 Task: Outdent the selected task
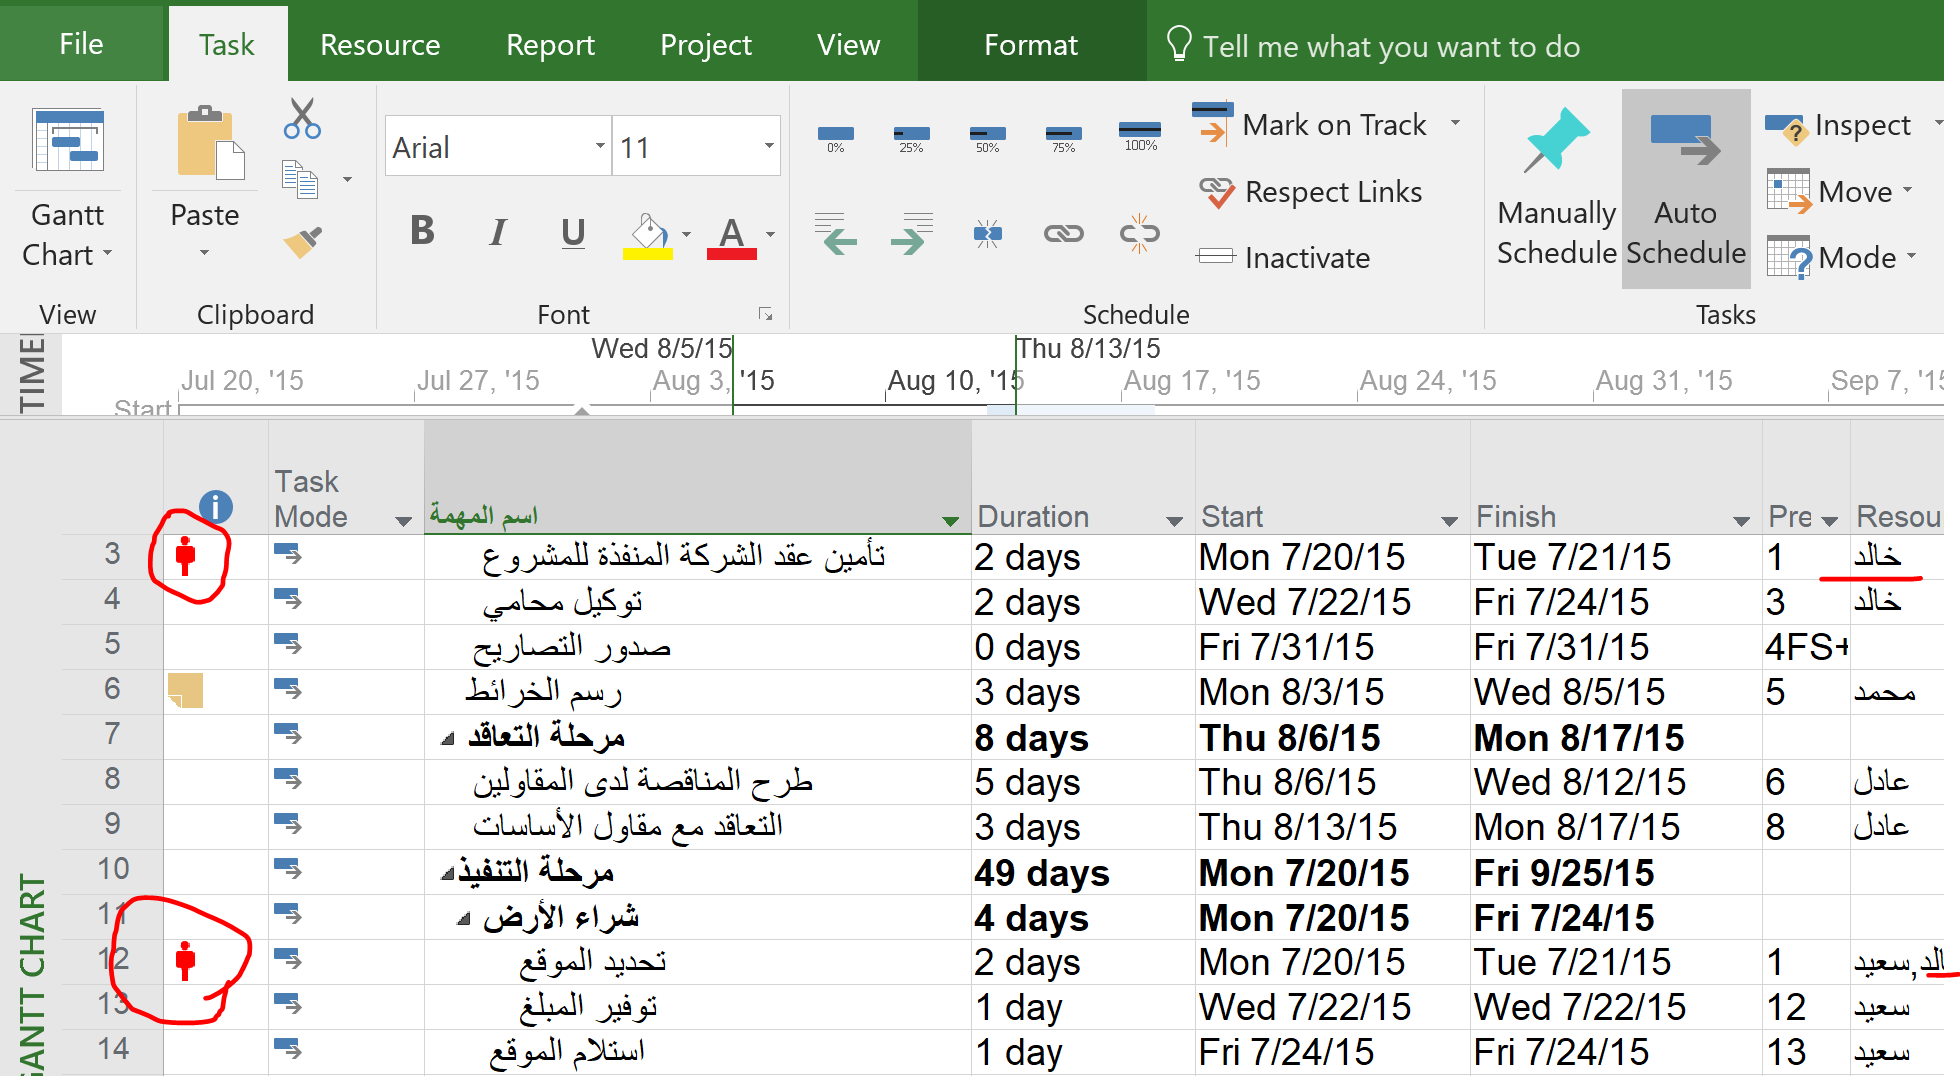[x=835, y=234]
